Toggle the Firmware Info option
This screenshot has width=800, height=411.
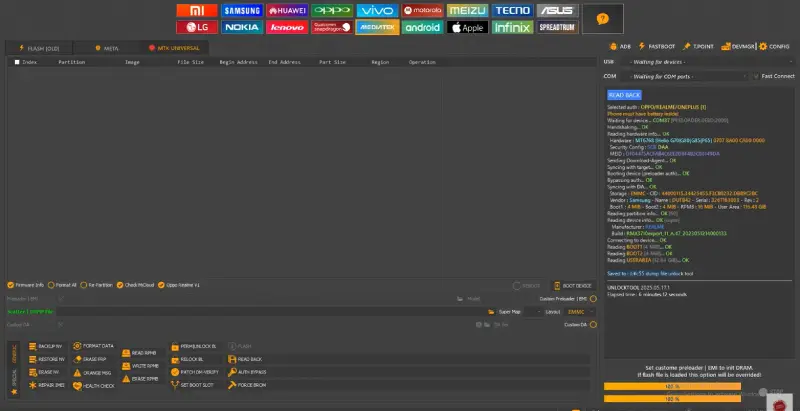click(x=26, y=285)
